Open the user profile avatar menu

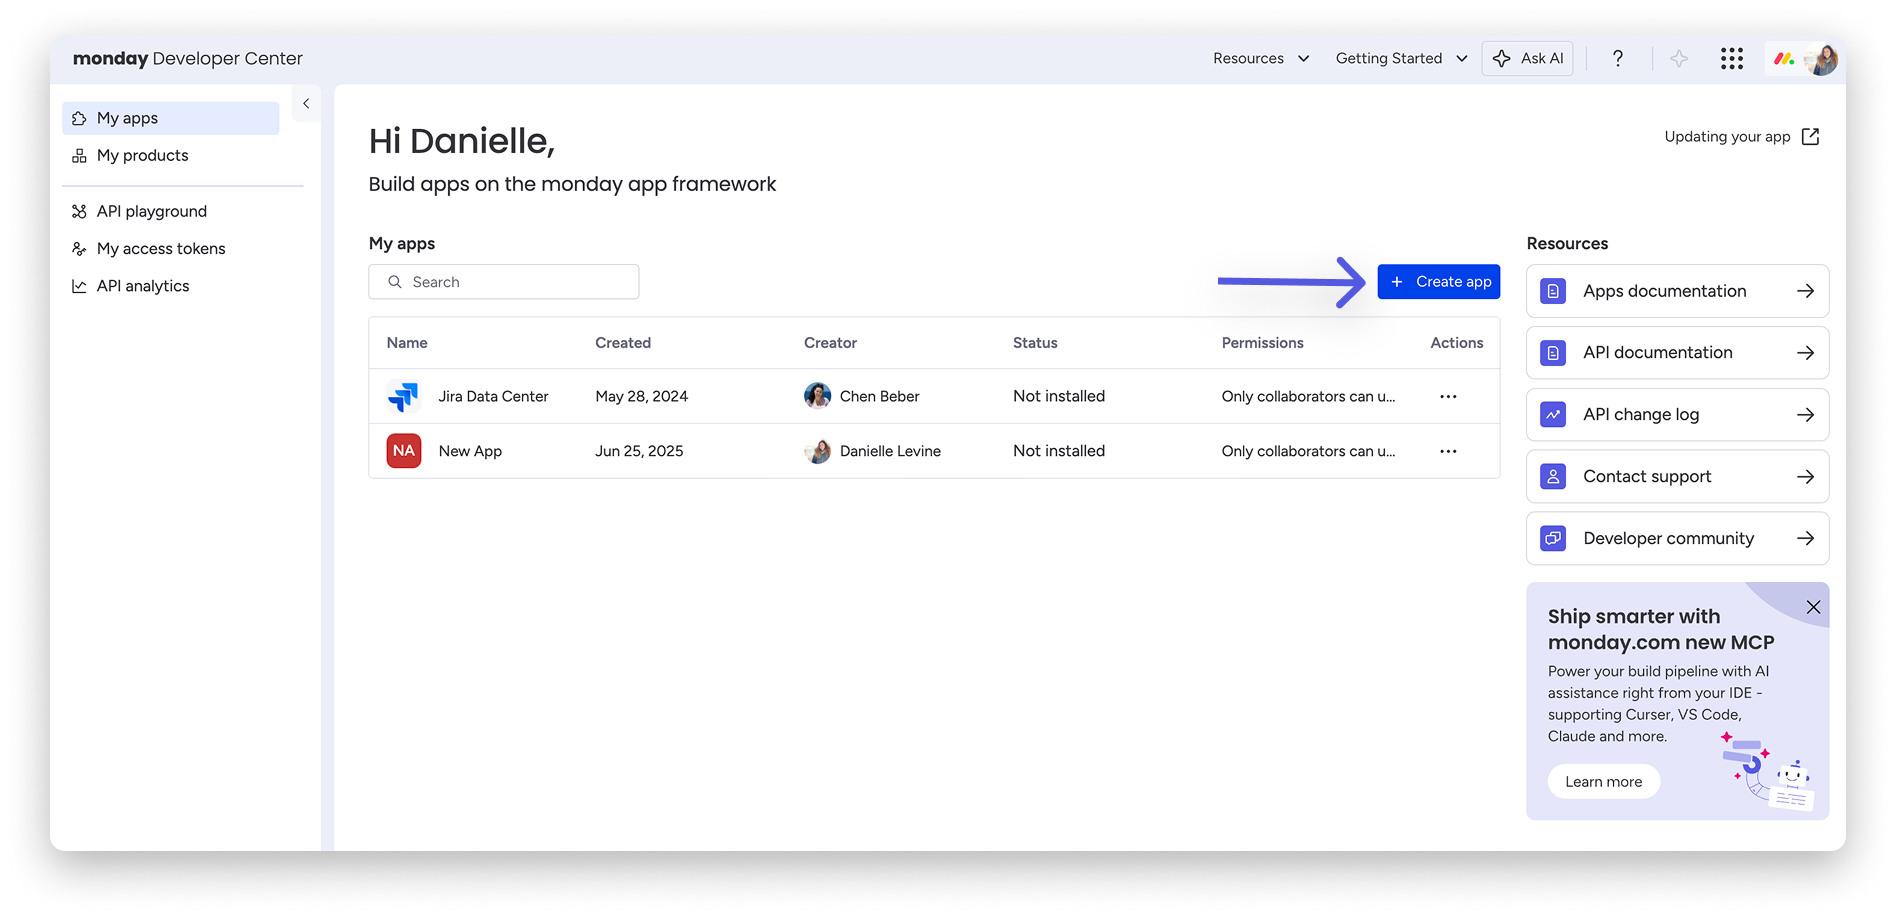click(1822, 59)
